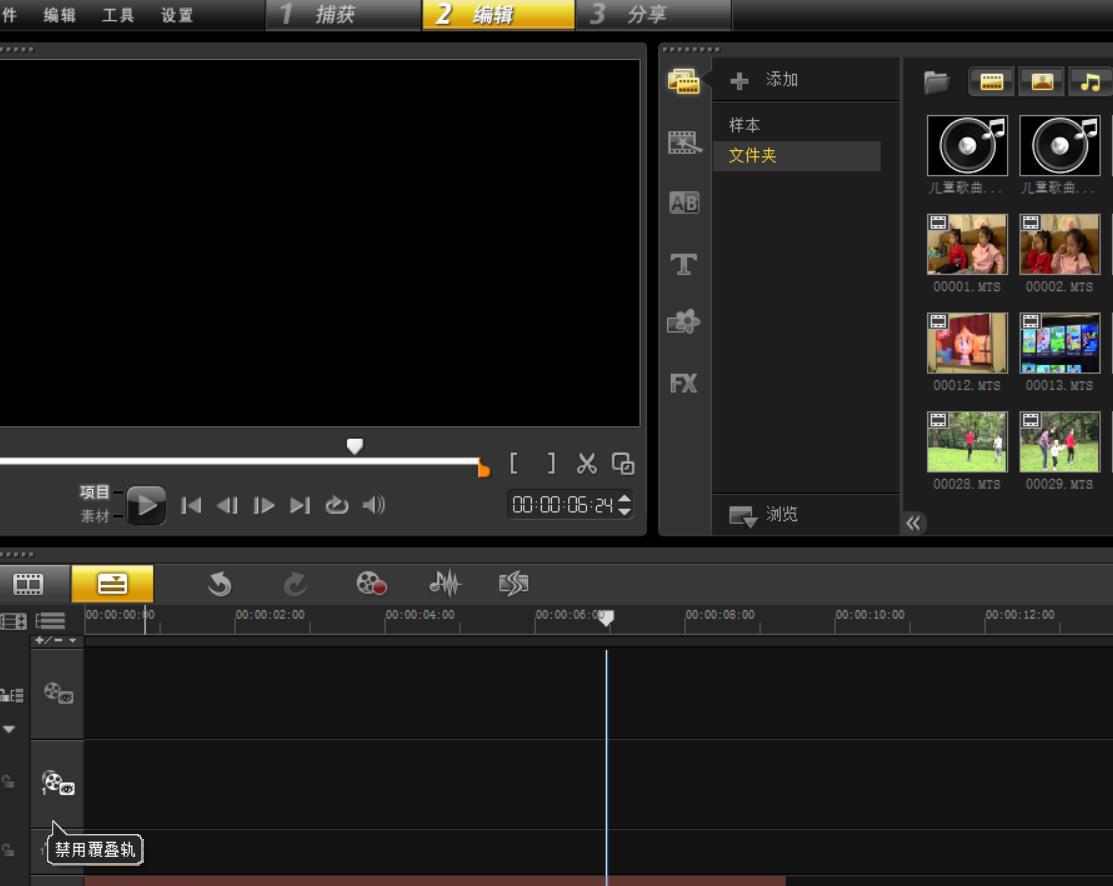Click the orange trim marker on preview bar
Image resolution: width=1113 pixels, height=886 pixels.
click(x=484, y=469)
